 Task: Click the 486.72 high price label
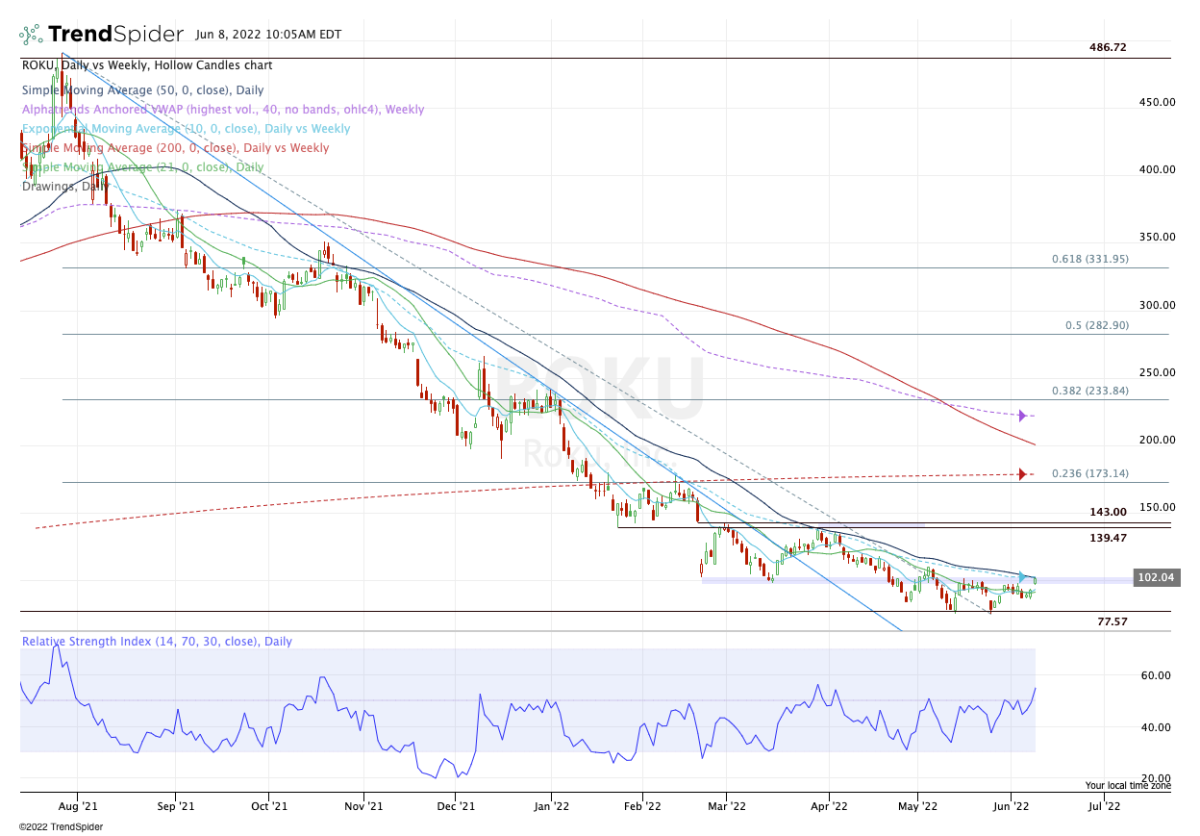(x=1107, y=47)
